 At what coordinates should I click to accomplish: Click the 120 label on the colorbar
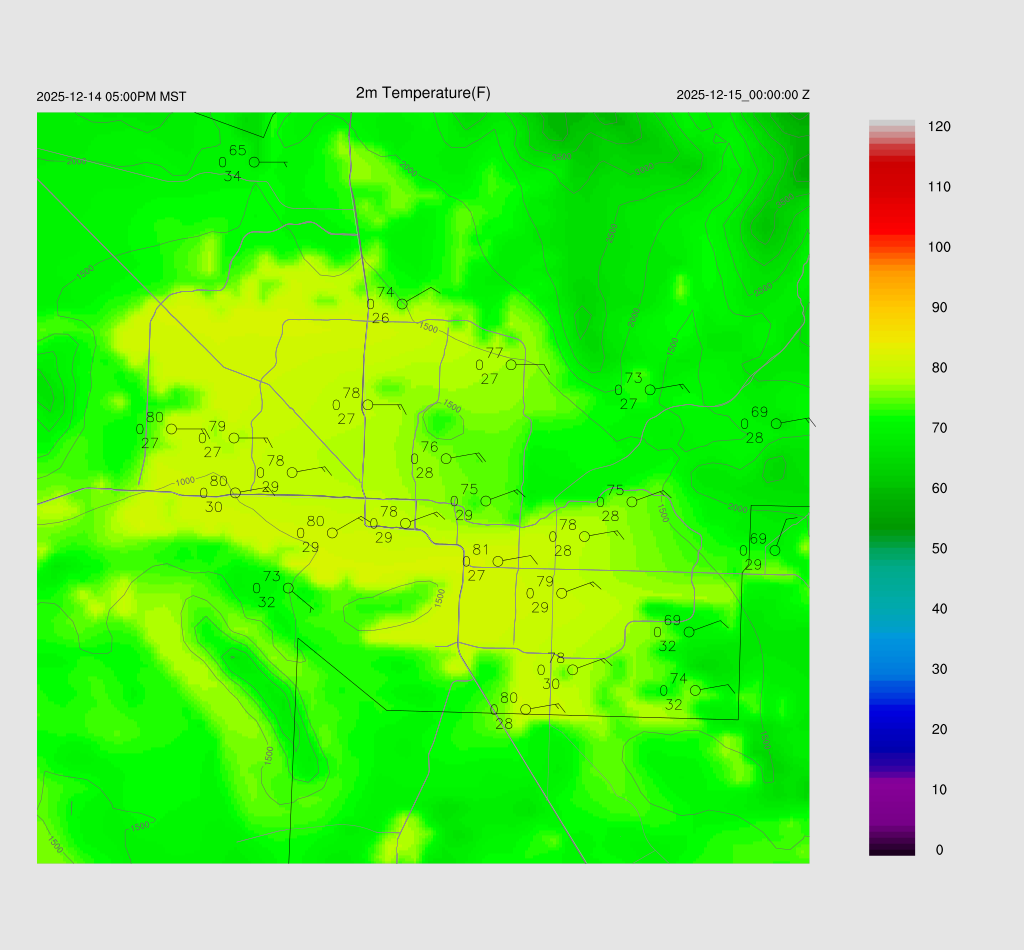coord(939,127)
